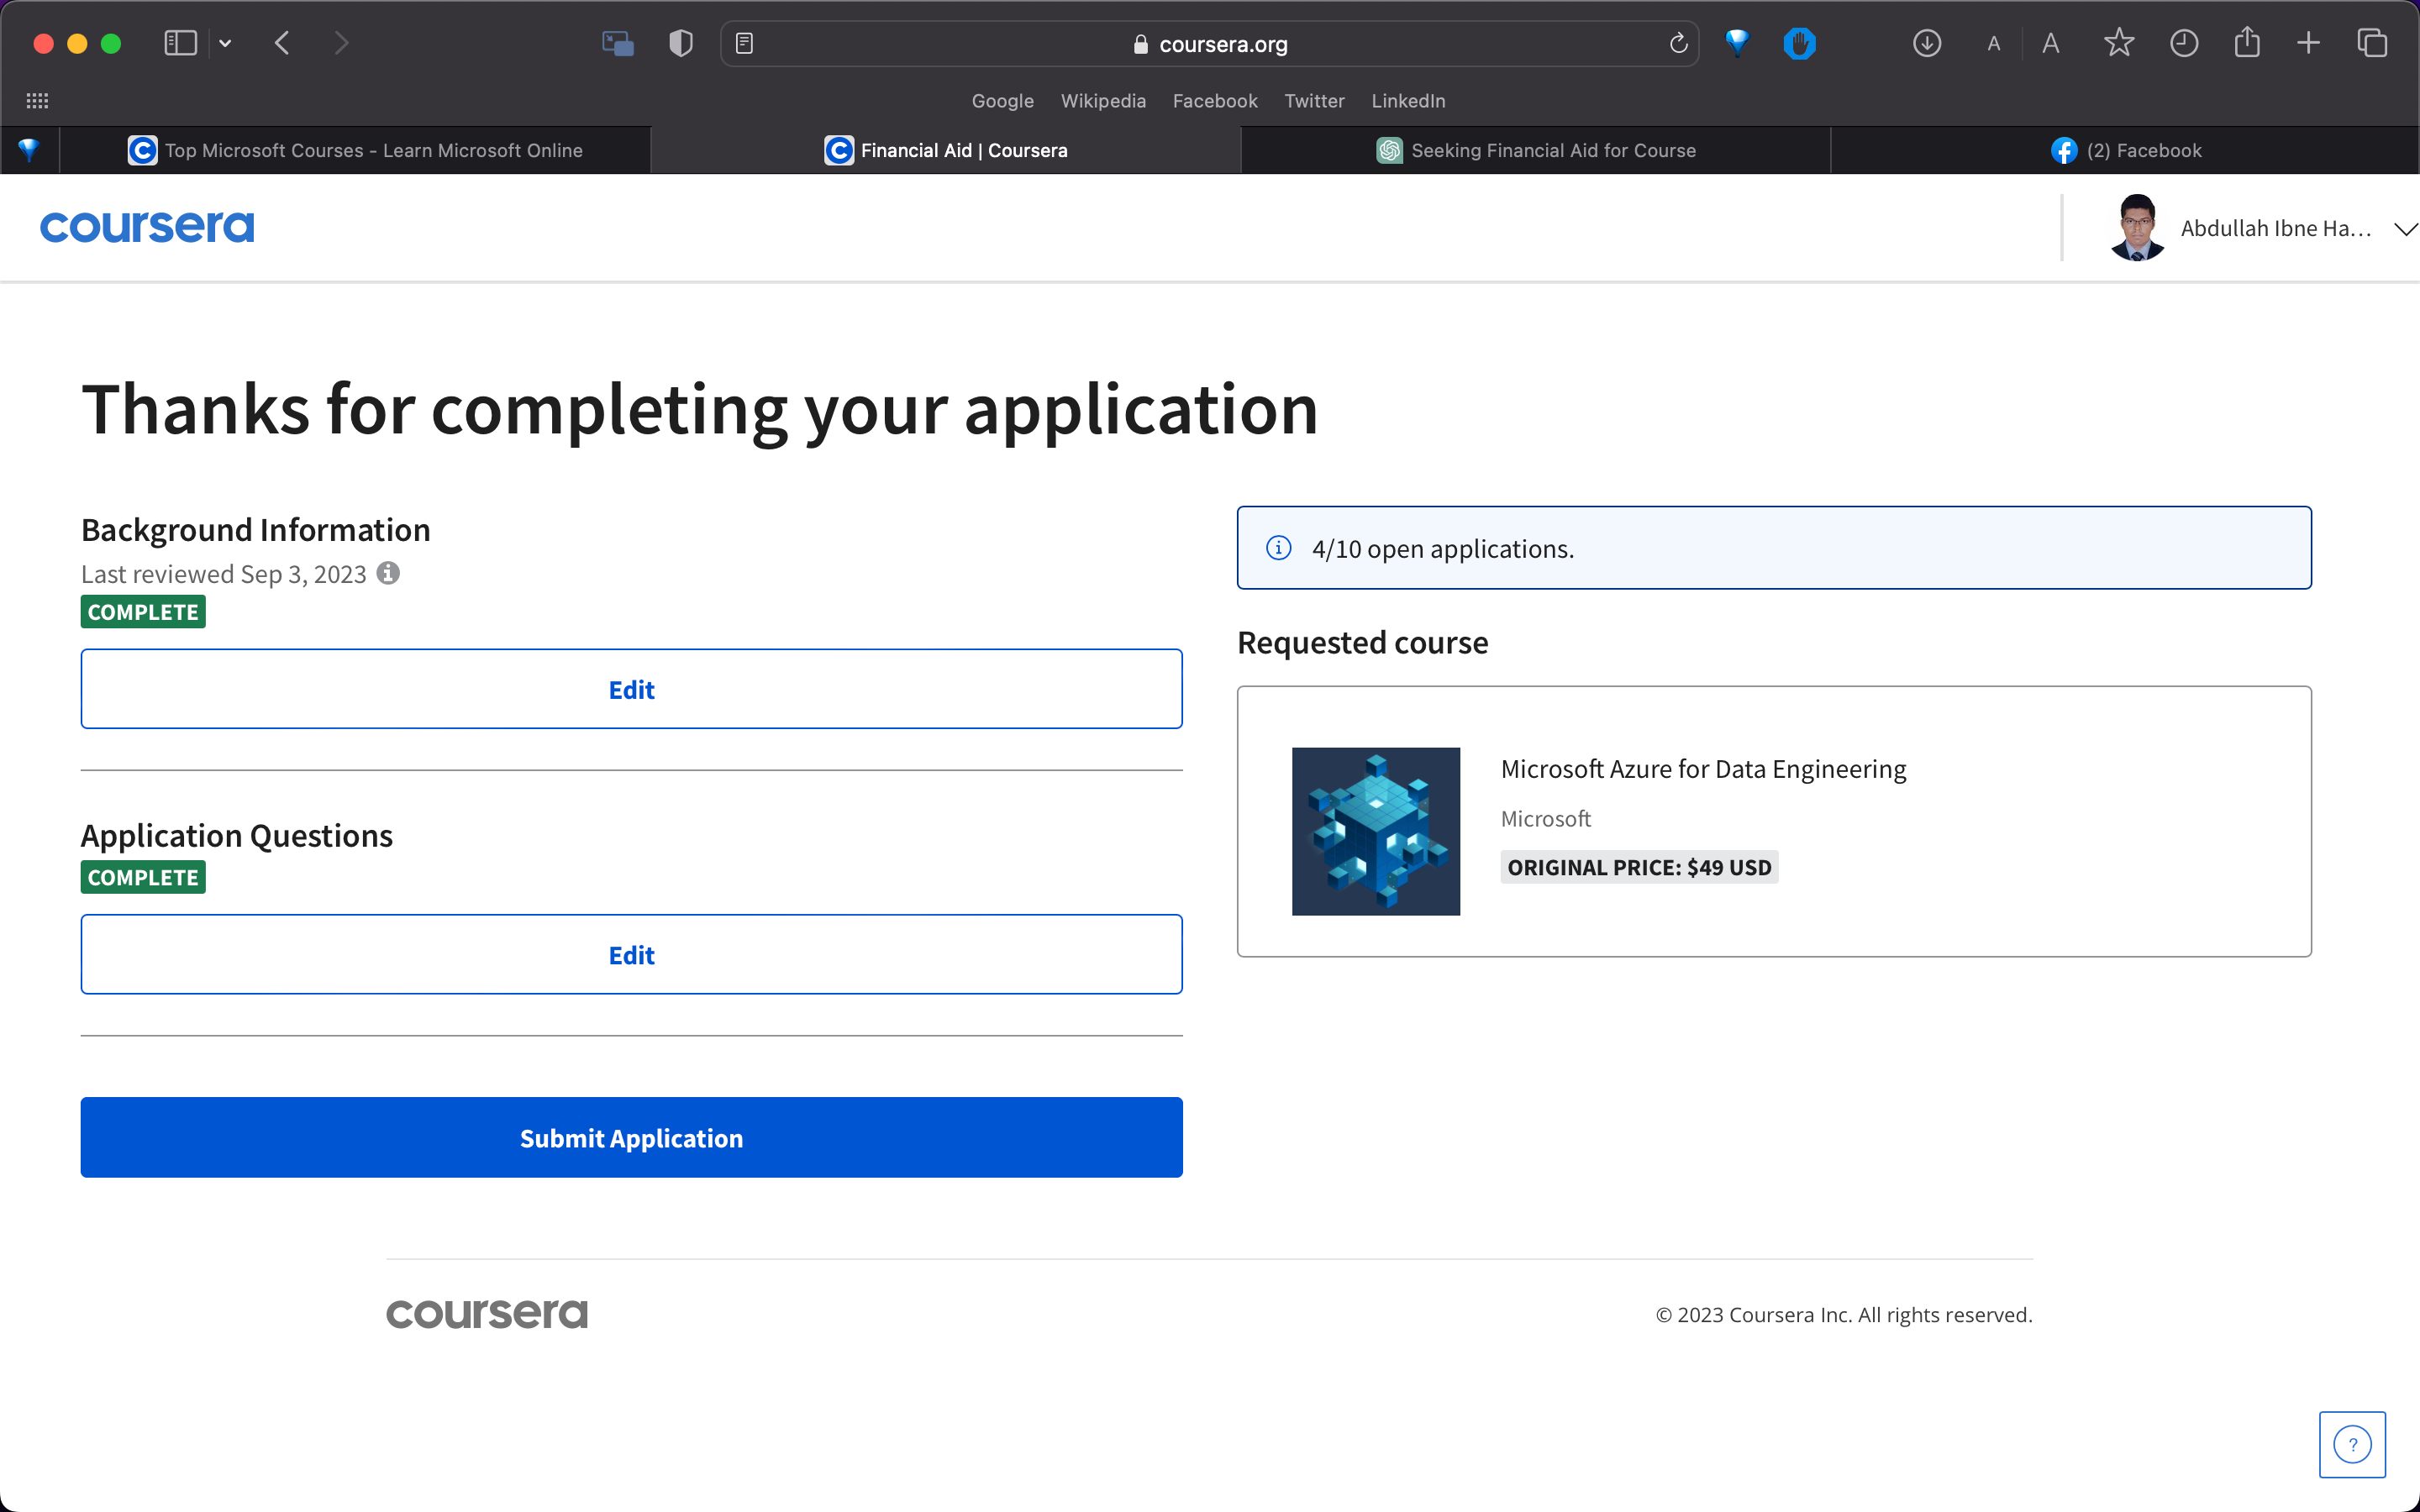Image resolution: width=2420 pixels, height=1512 pixels.
Task: Open a new tab with the plus icon
Action: [x=2309, y=43]
